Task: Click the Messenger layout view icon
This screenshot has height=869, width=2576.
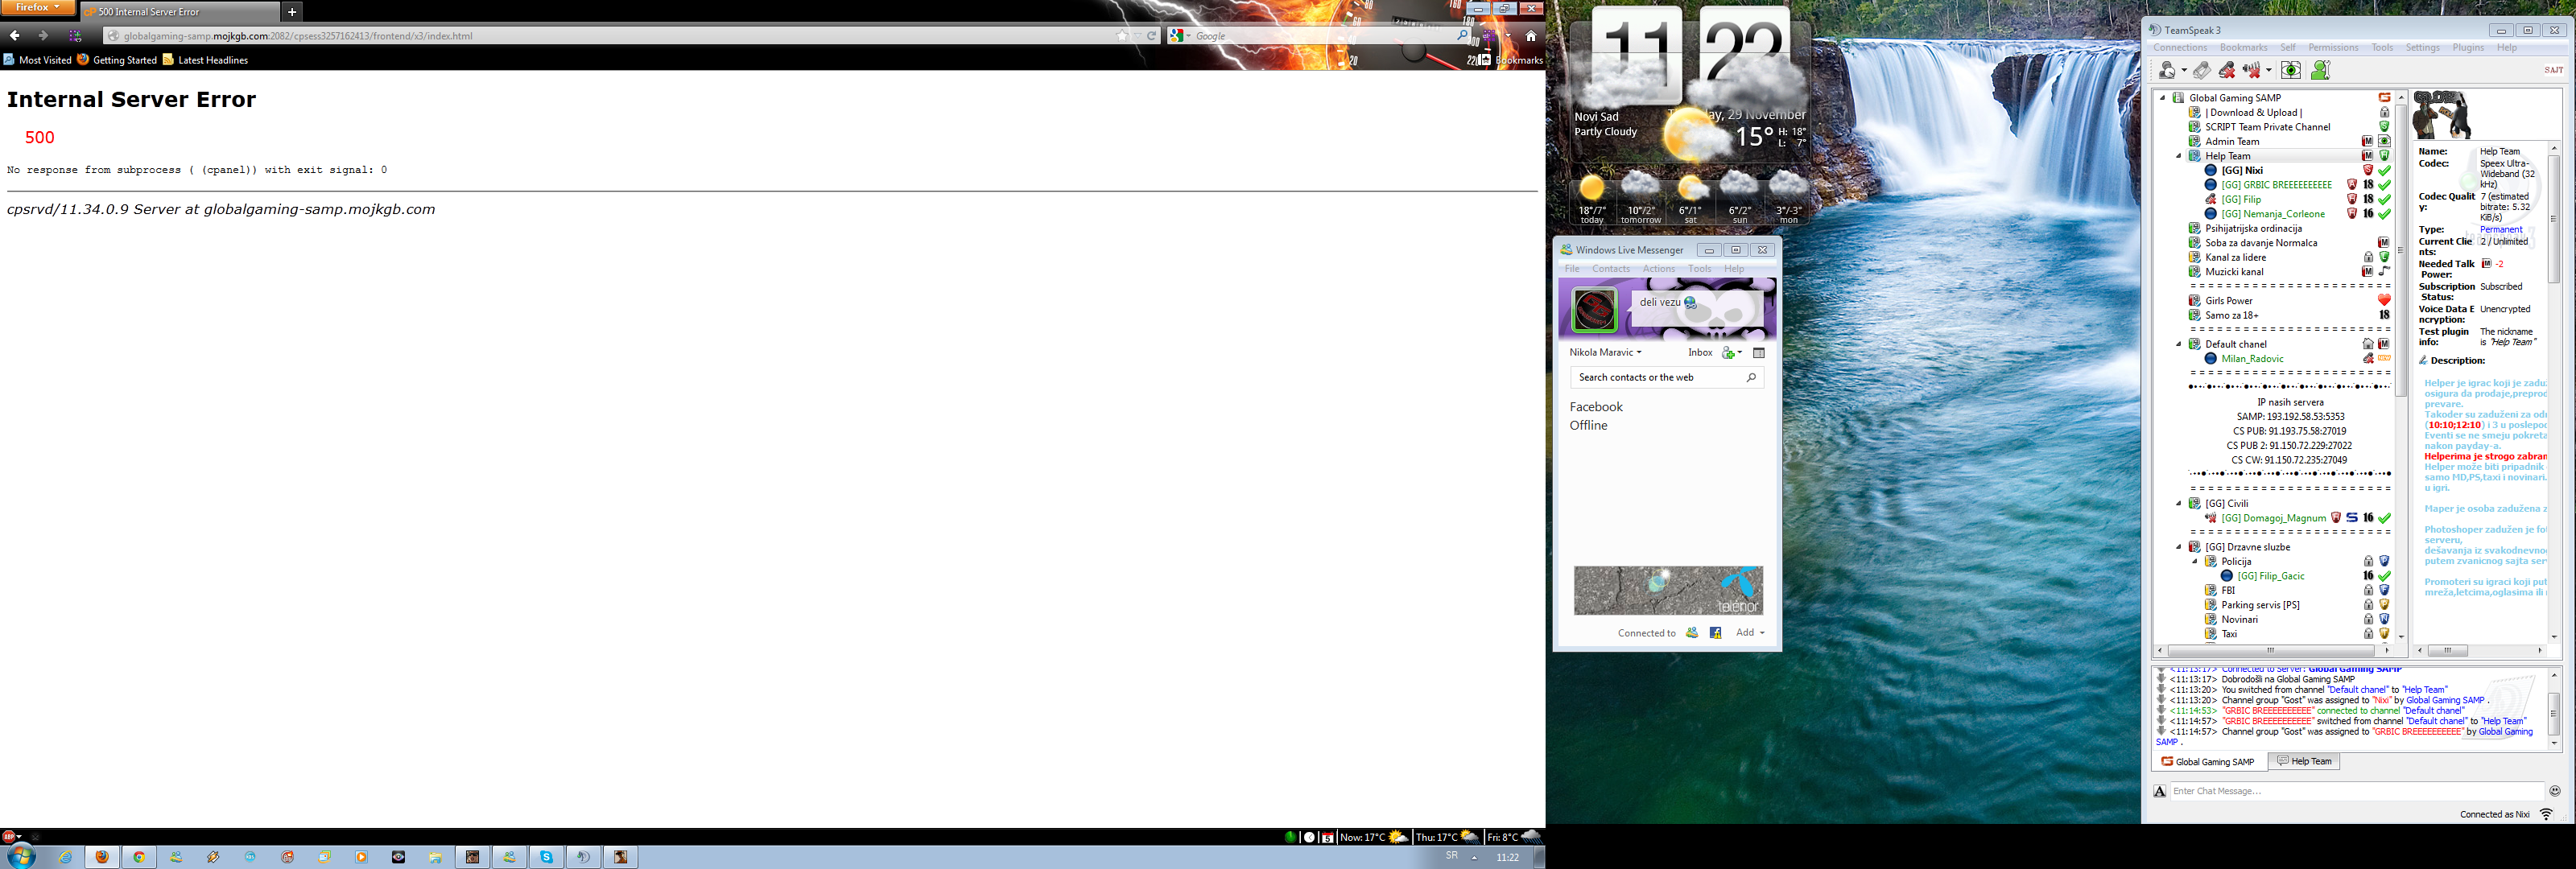Action: pos(1759,353)
